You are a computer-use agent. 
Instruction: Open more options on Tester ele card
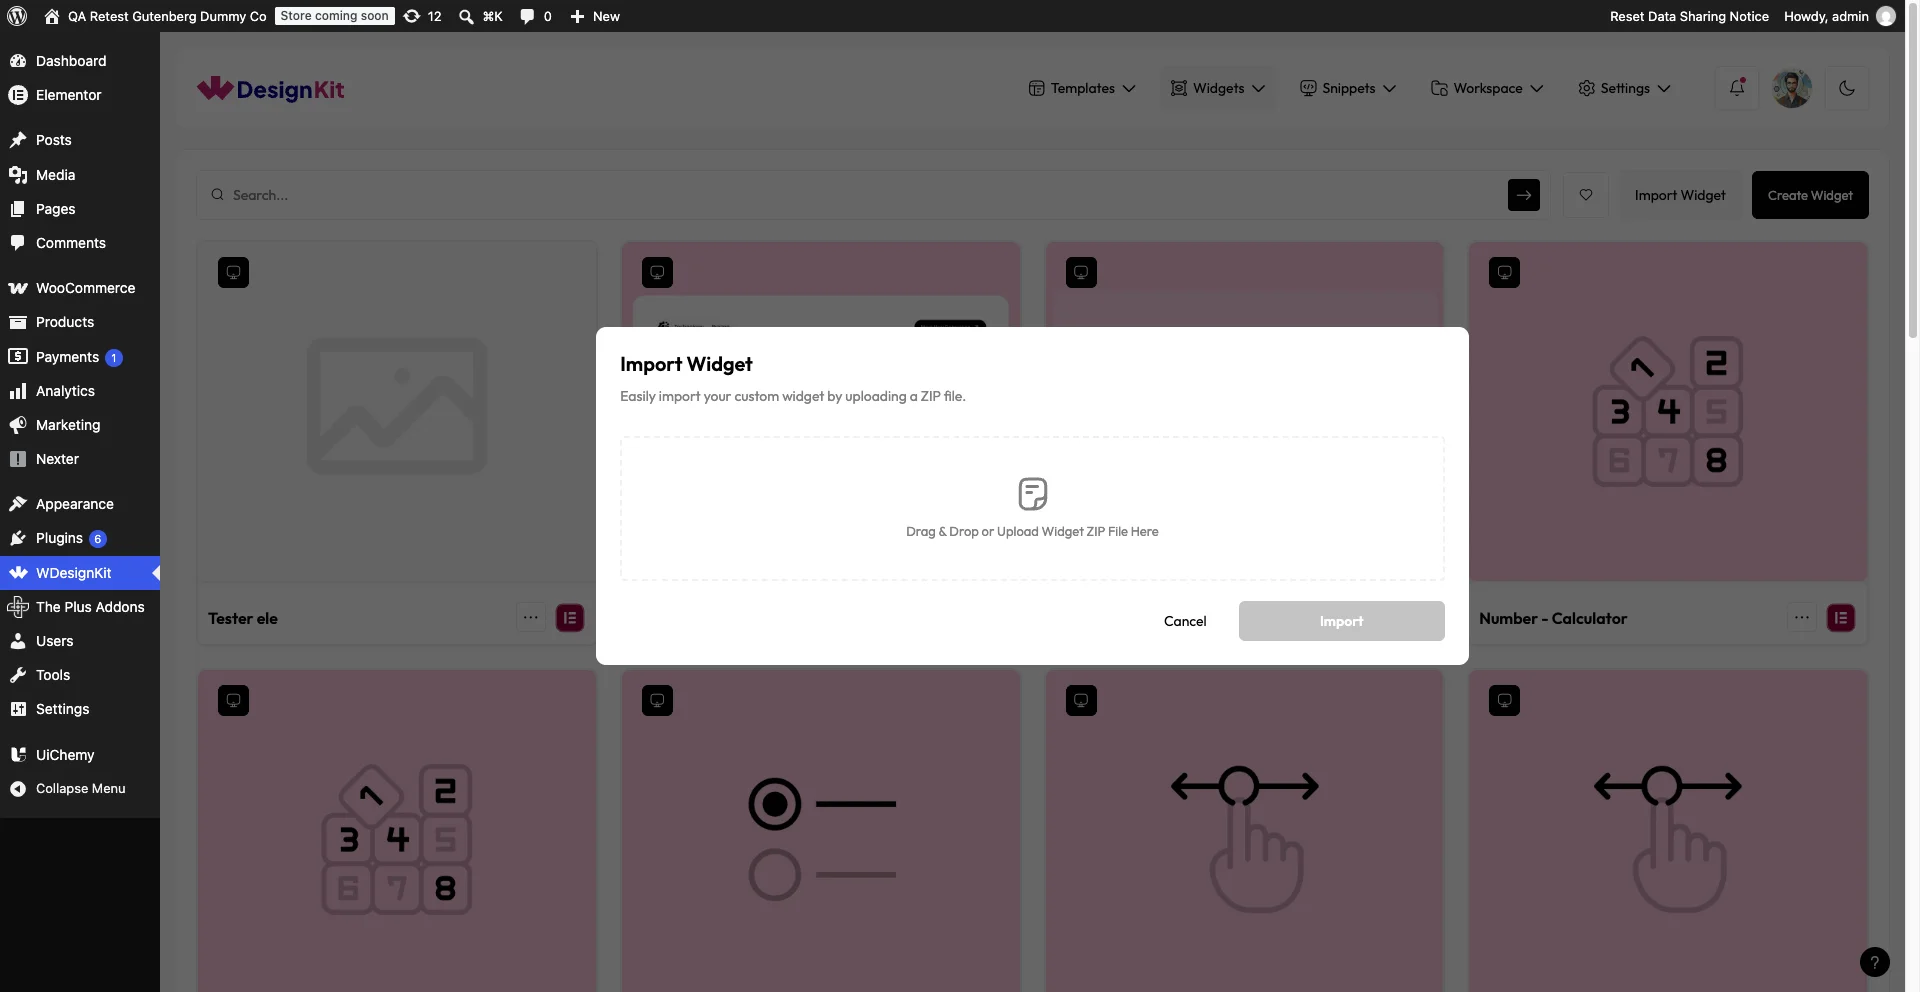pos(531,618)
